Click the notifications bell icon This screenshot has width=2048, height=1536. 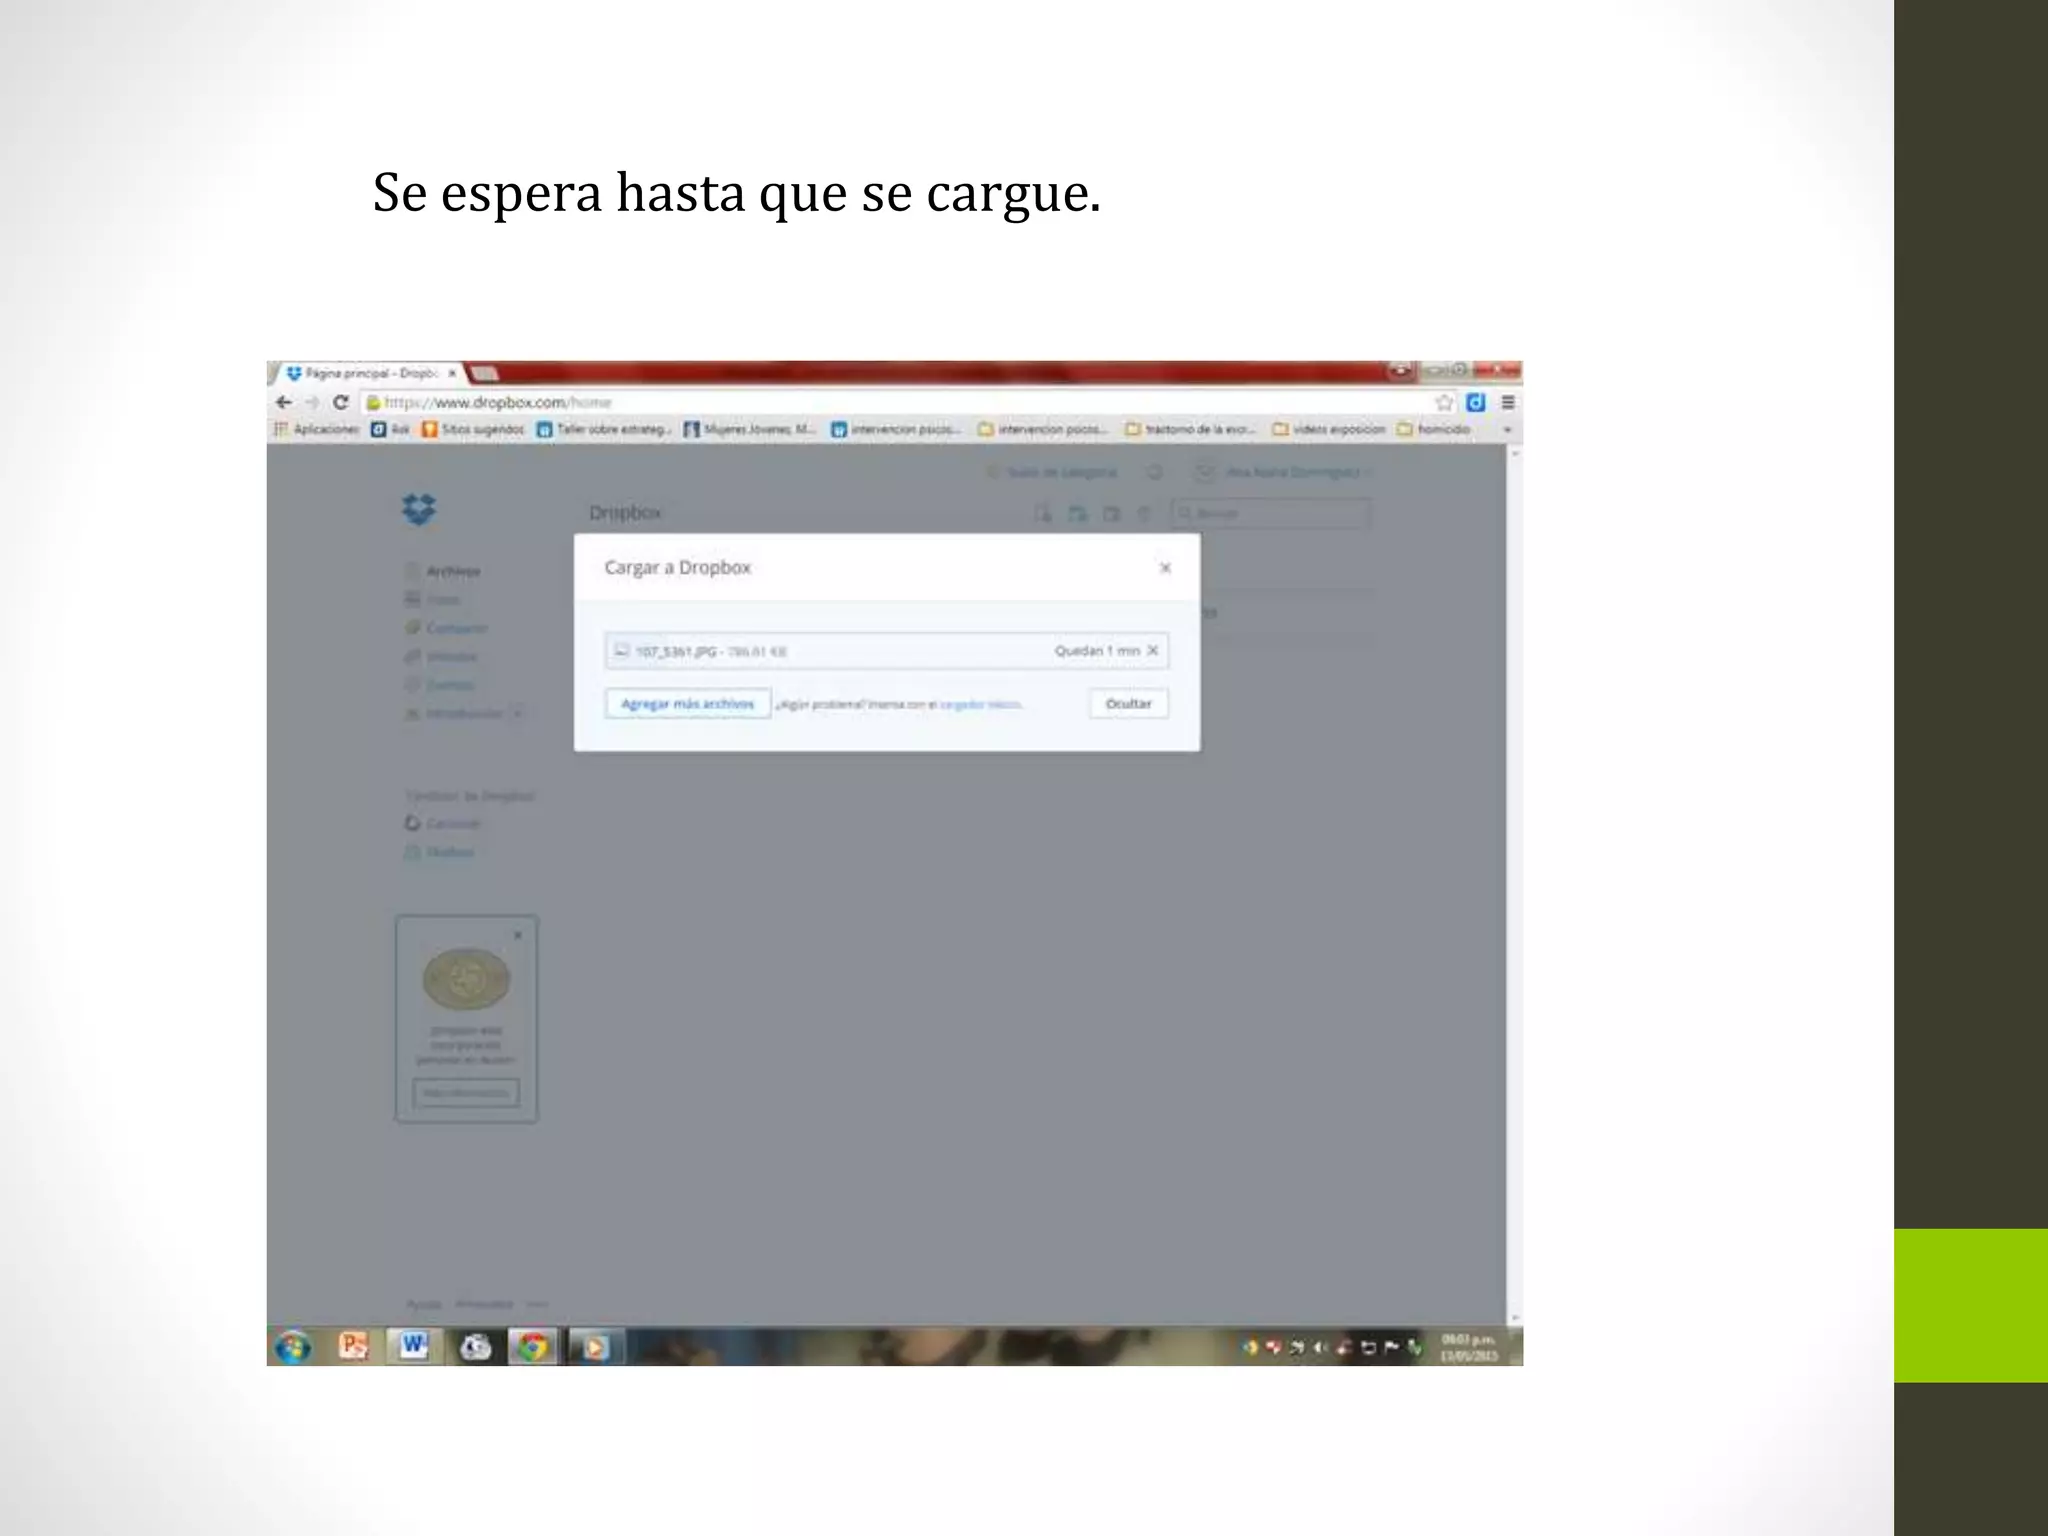coord(1154,472)
